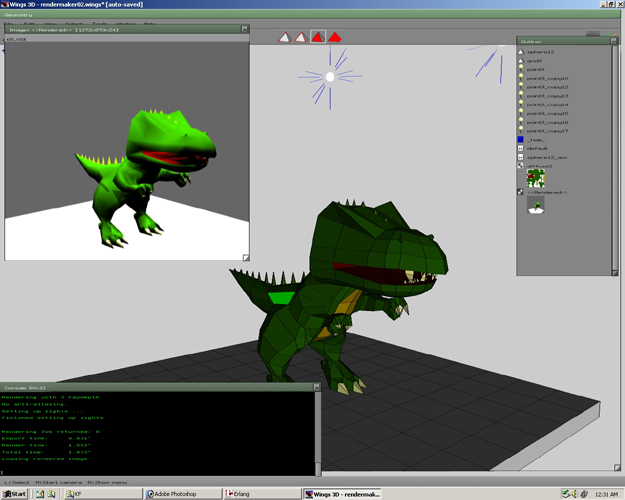Click the dinosaur head in the Geometry viewport

click(379, 249)
